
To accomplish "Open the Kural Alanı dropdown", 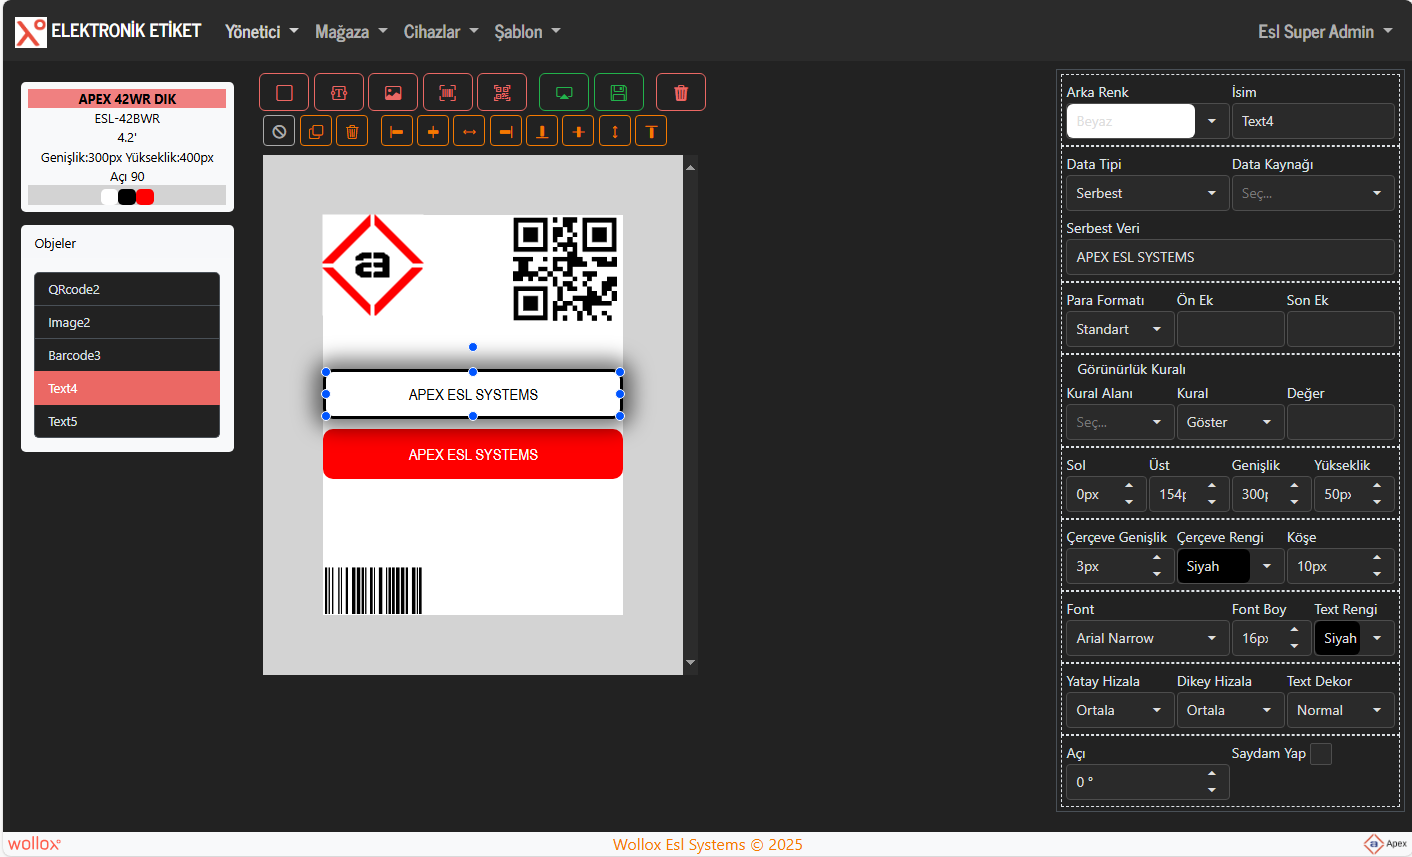I will pos(1120,422).
